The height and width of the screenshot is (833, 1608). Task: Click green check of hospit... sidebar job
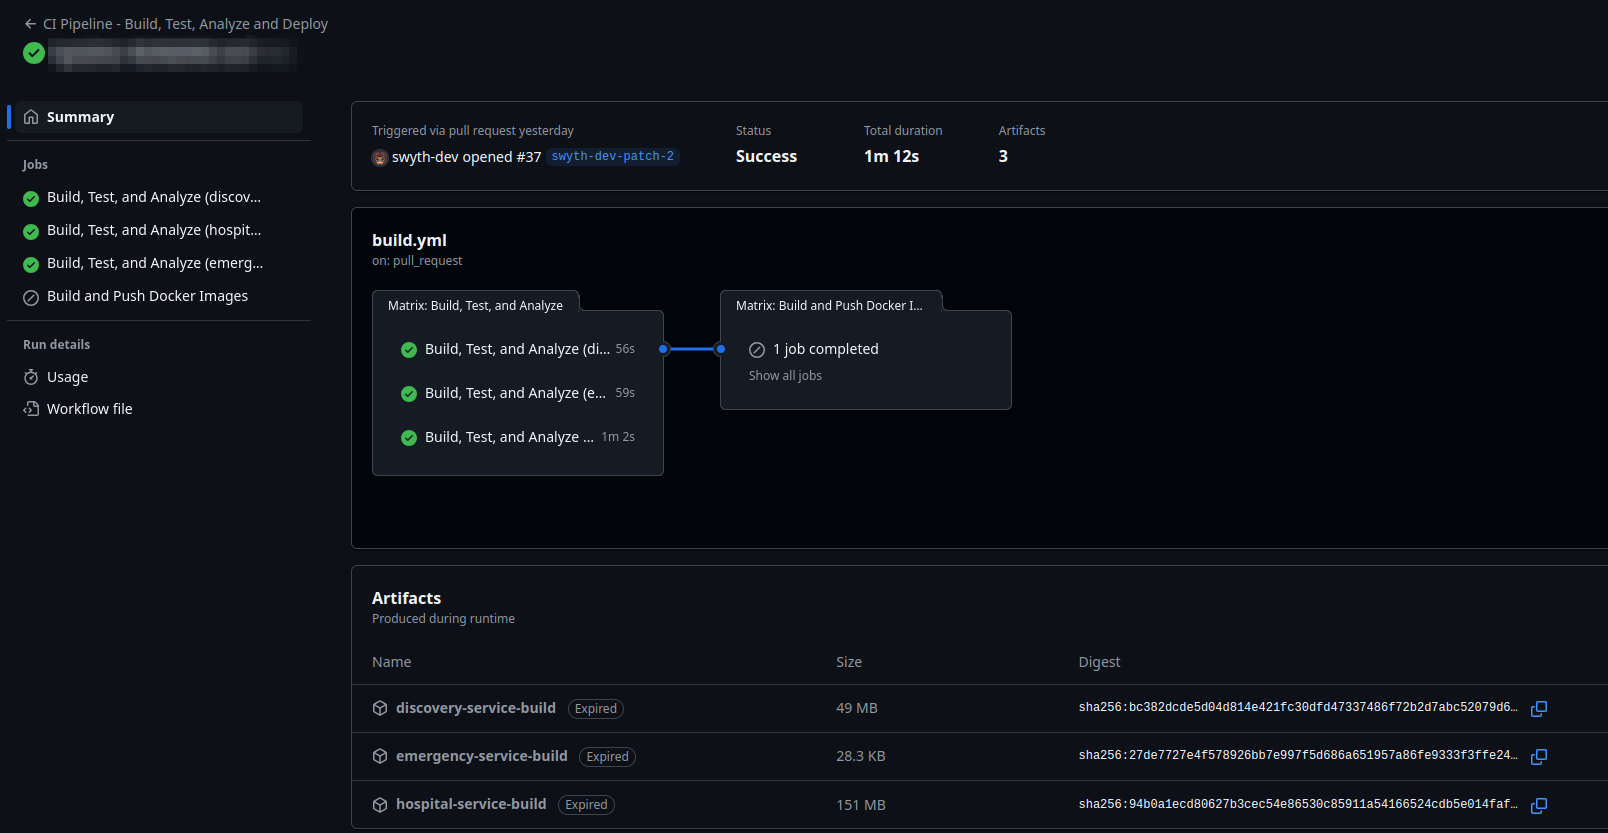point(31,231)
